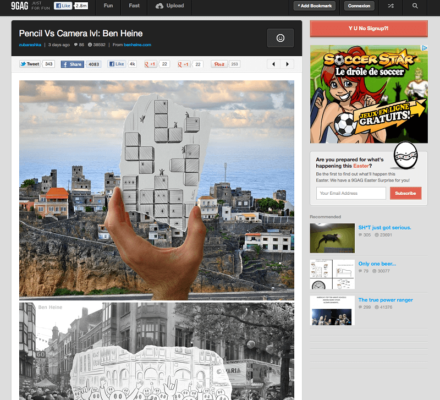The width and height of the screenshot is (440, 400).
Task: Go to next post arrow
Action: pos(287,64)
